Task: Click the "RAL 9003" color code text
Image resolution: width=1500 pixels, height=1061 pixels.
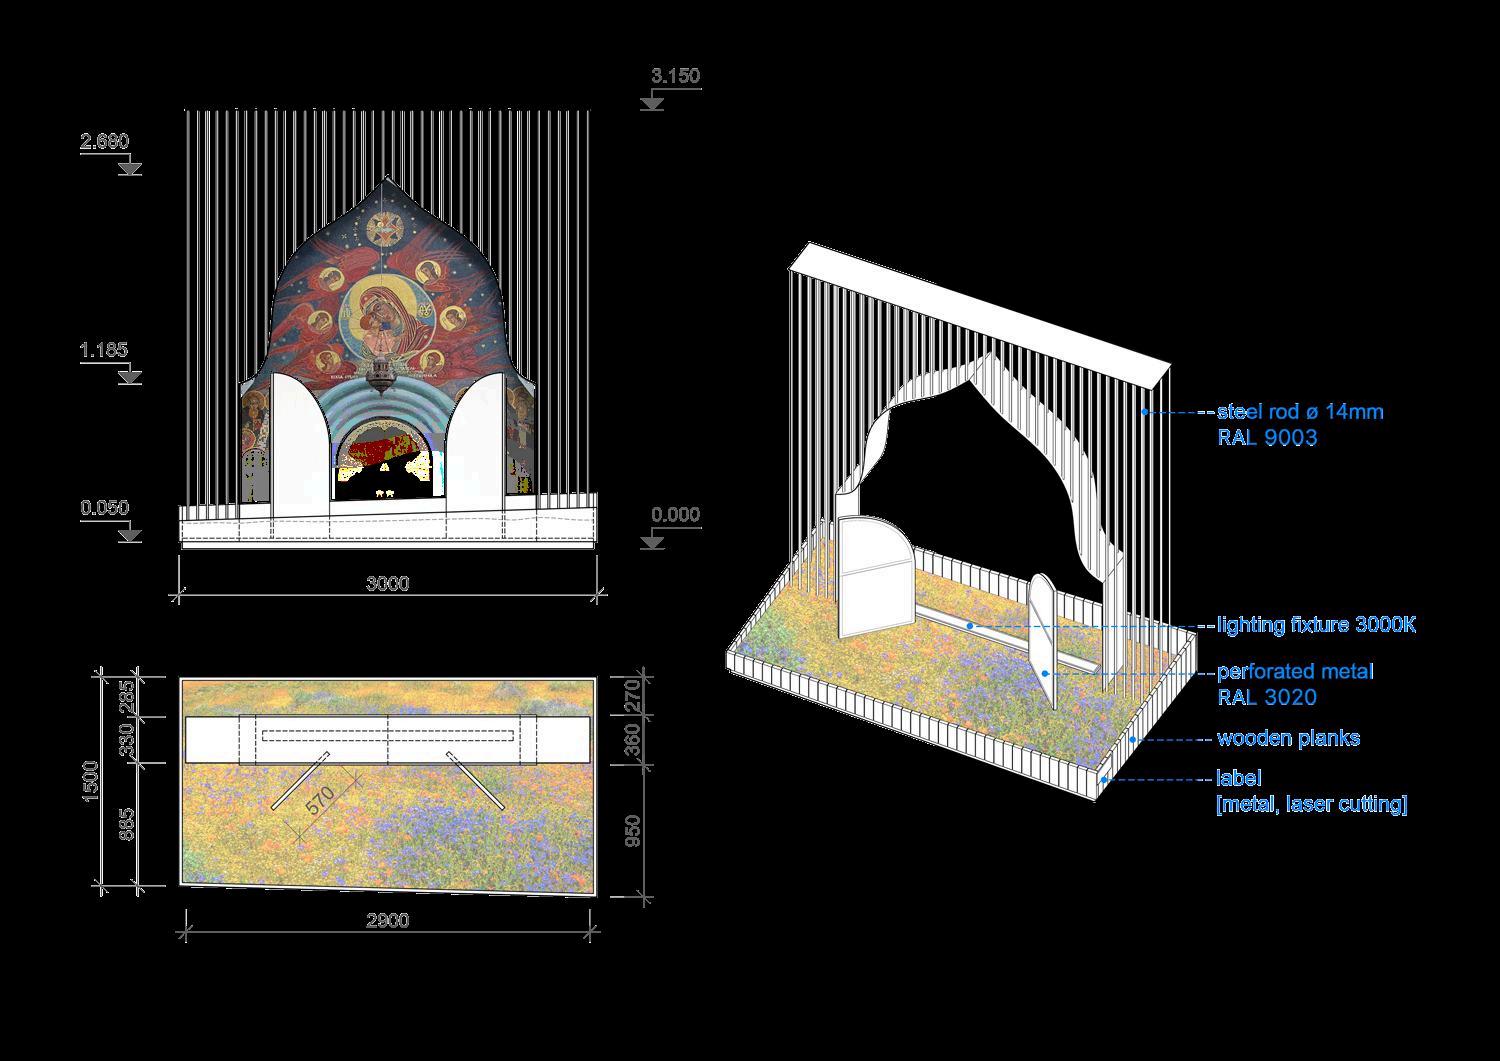Action: click(x=1267, y=437)
